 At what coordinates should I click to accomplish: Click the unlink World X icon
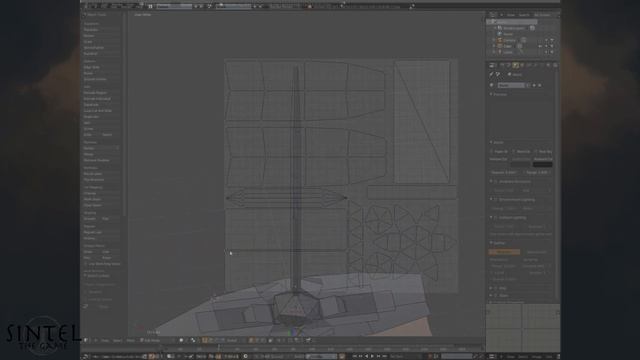point(540,85)
